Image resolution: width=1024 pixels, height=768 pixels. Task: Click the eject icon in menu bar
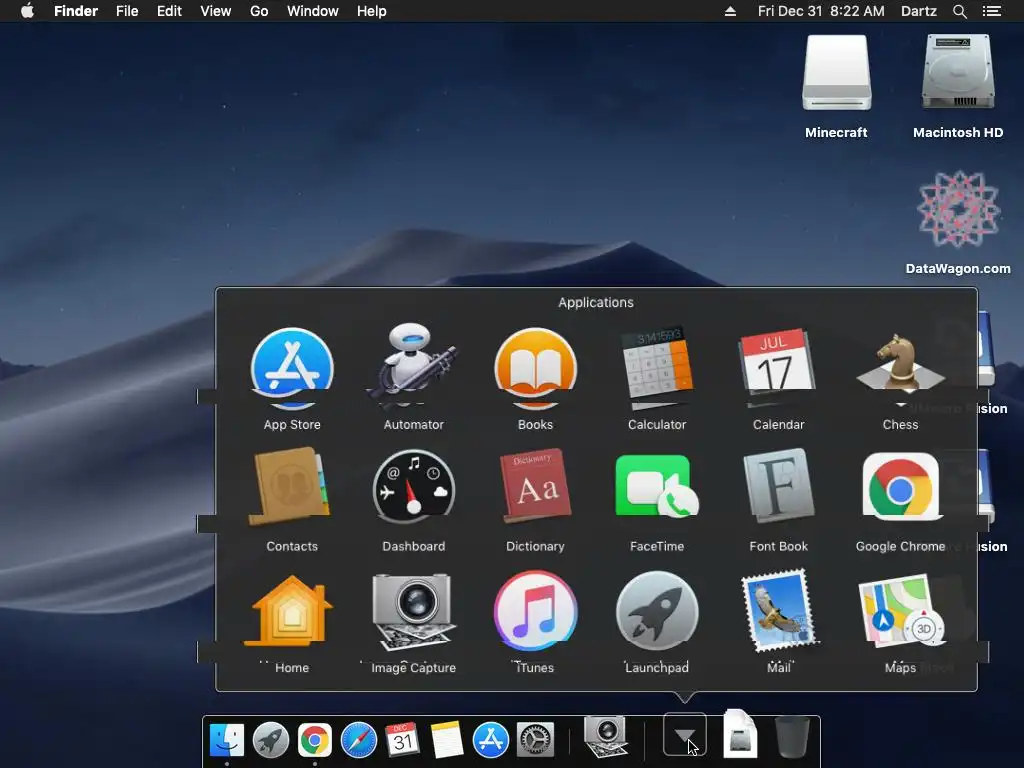tap(730, 11)
